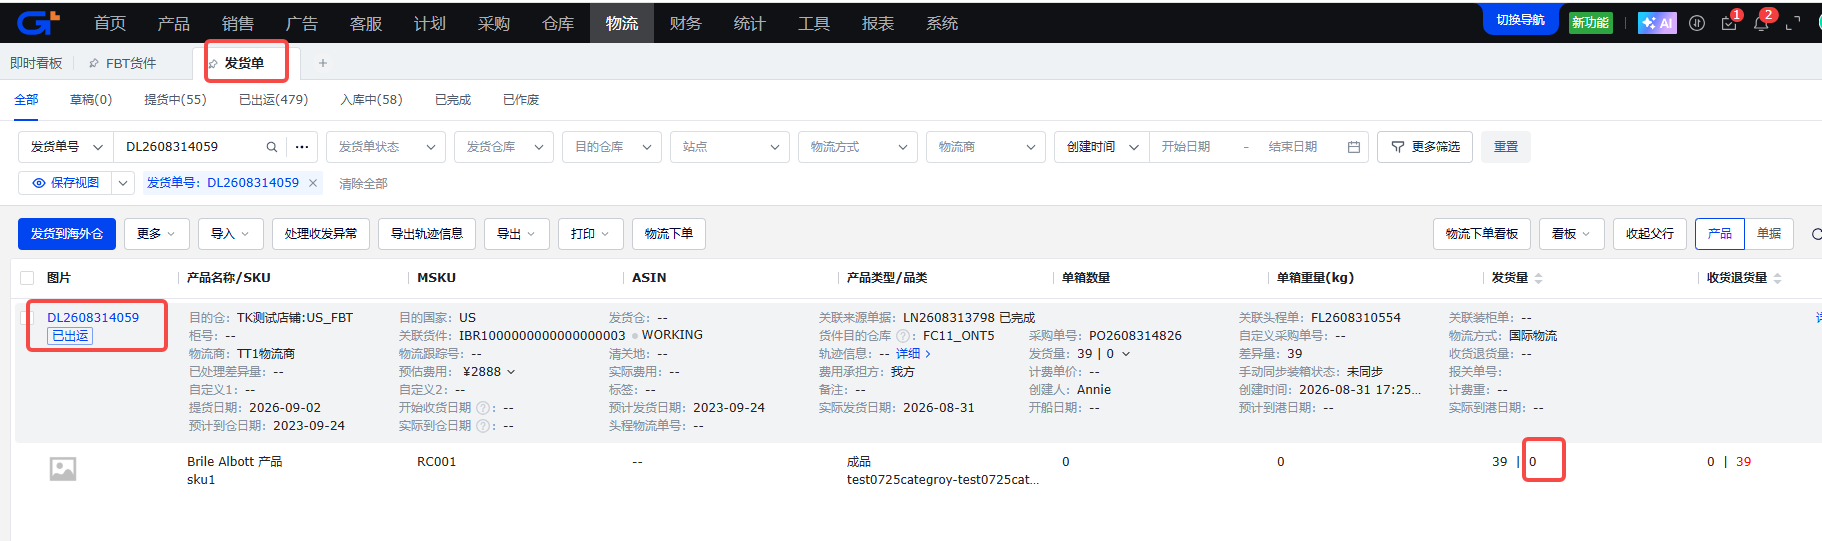This screenshot has height=541, width=1822.
Task: Open the 财务 top menu
Action: tap(686, 23)
